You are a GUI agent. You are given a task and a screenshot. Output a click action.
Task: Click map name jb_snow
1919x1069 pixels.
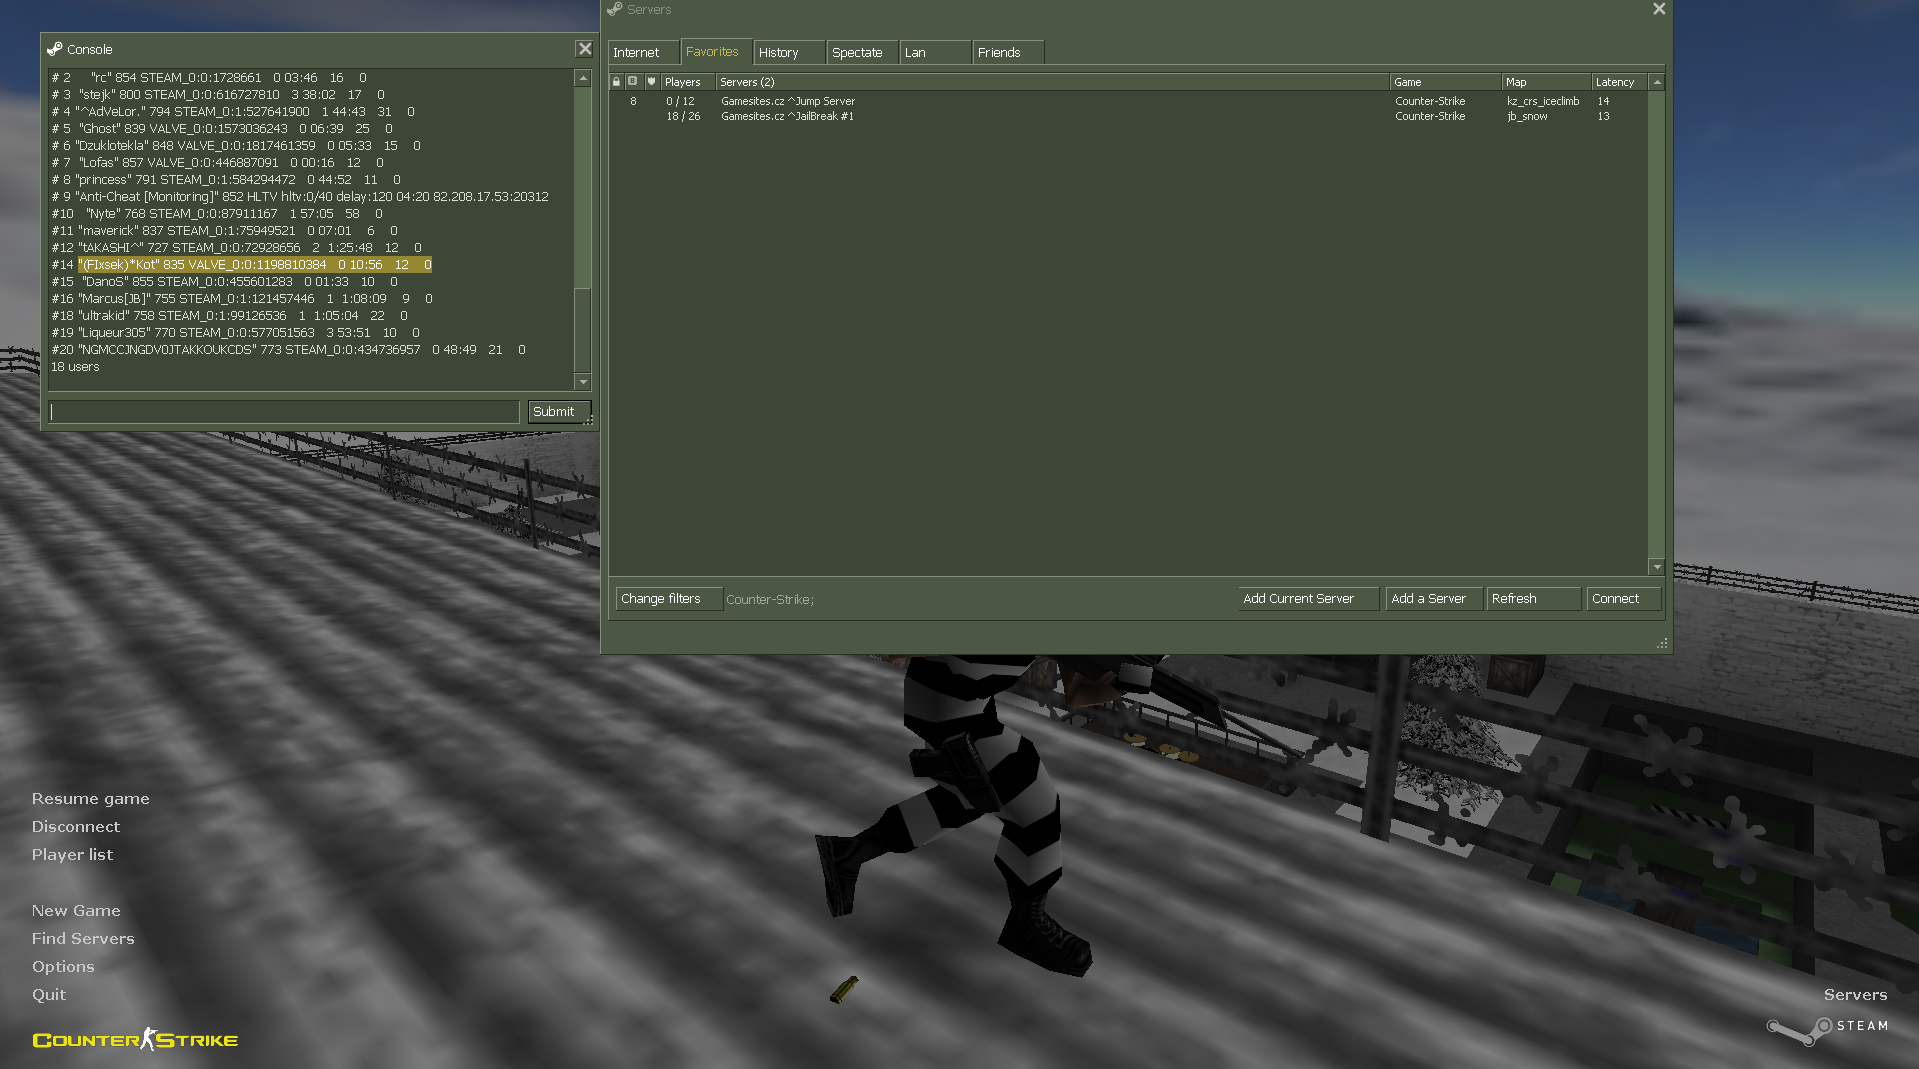click(x=1527, y=116)
